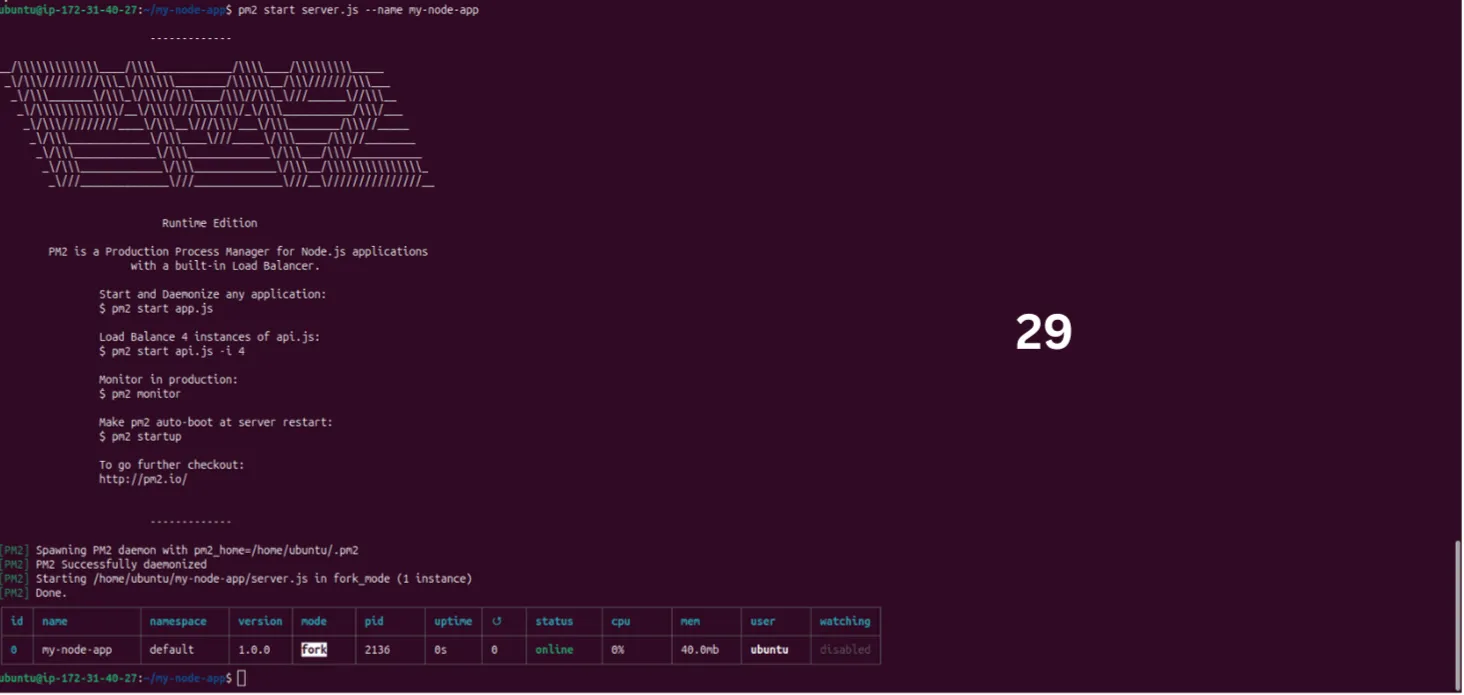Image resolution: width=1464 pixels, height=695 pixels.
Task: Click 'Start and Daemonize any application:' text
Action: point(213,295)
